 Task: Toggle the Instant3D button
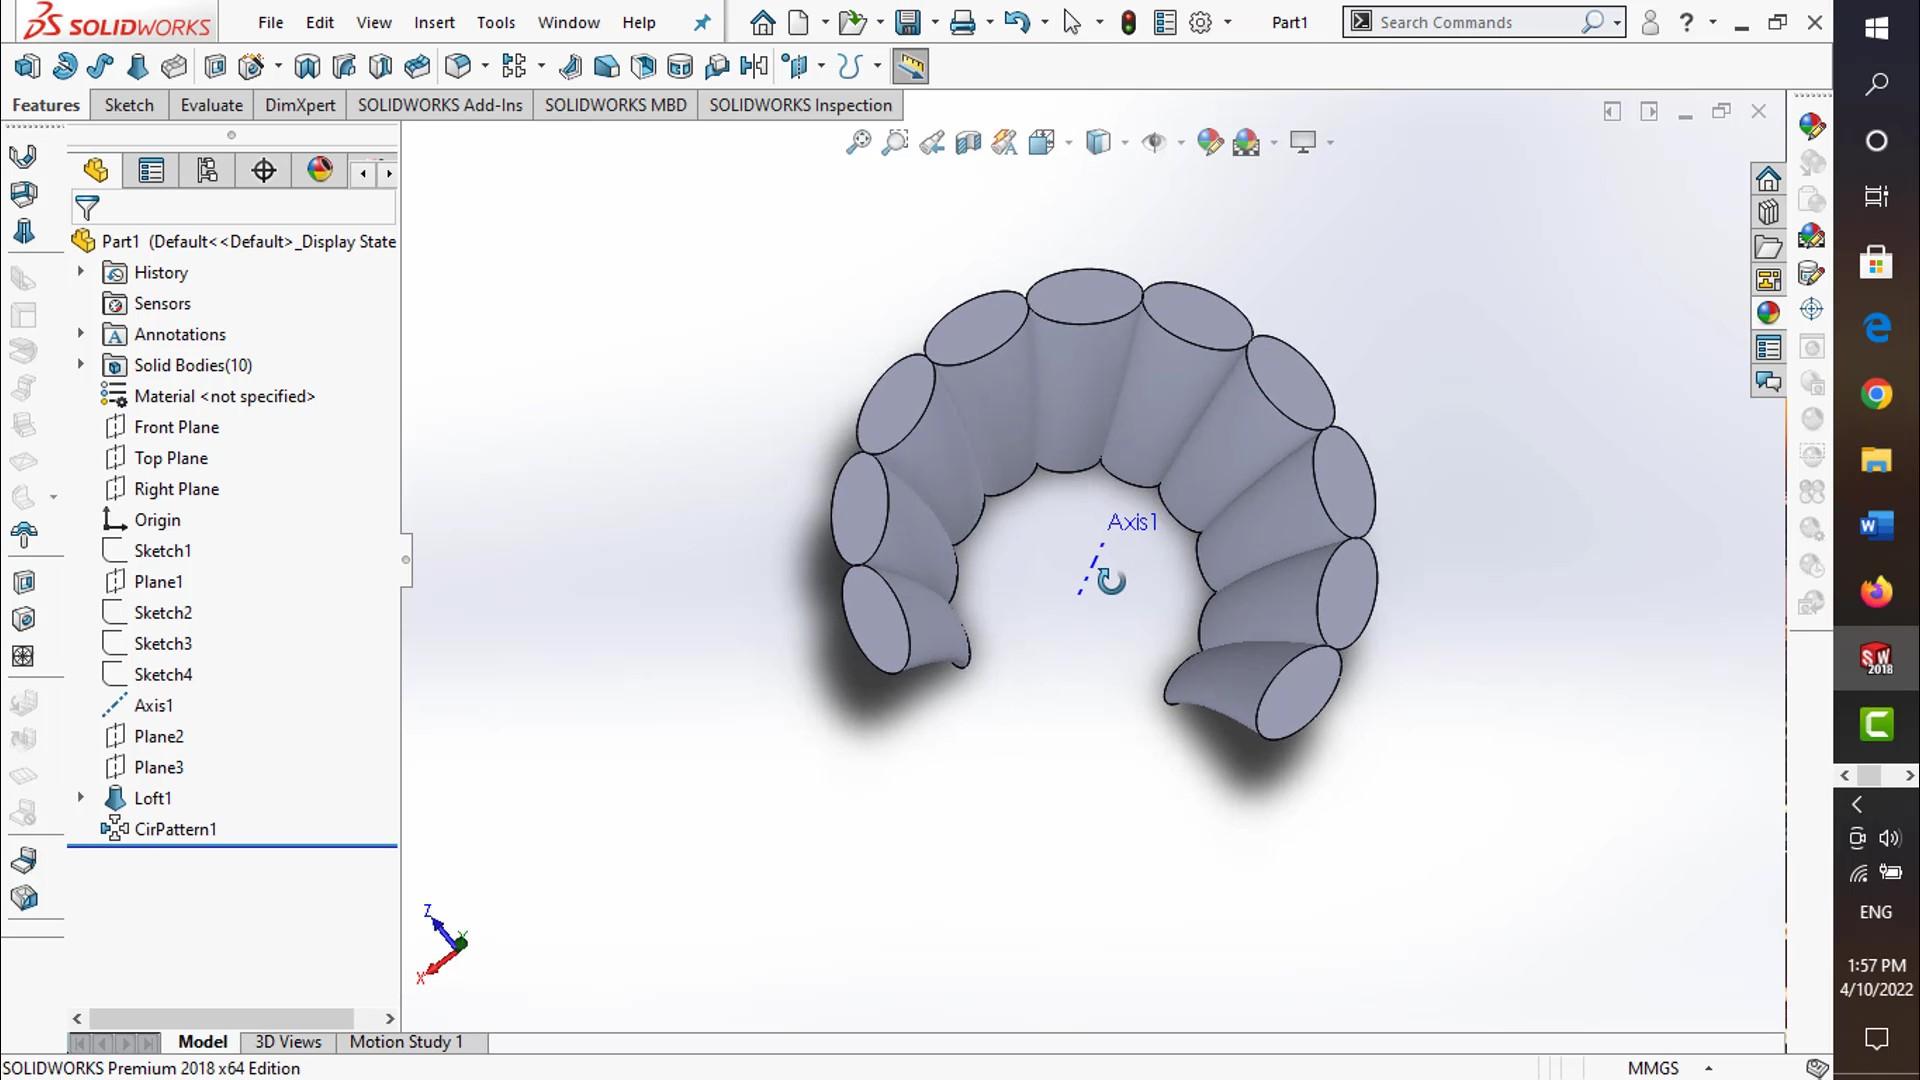tap(910, 67)
